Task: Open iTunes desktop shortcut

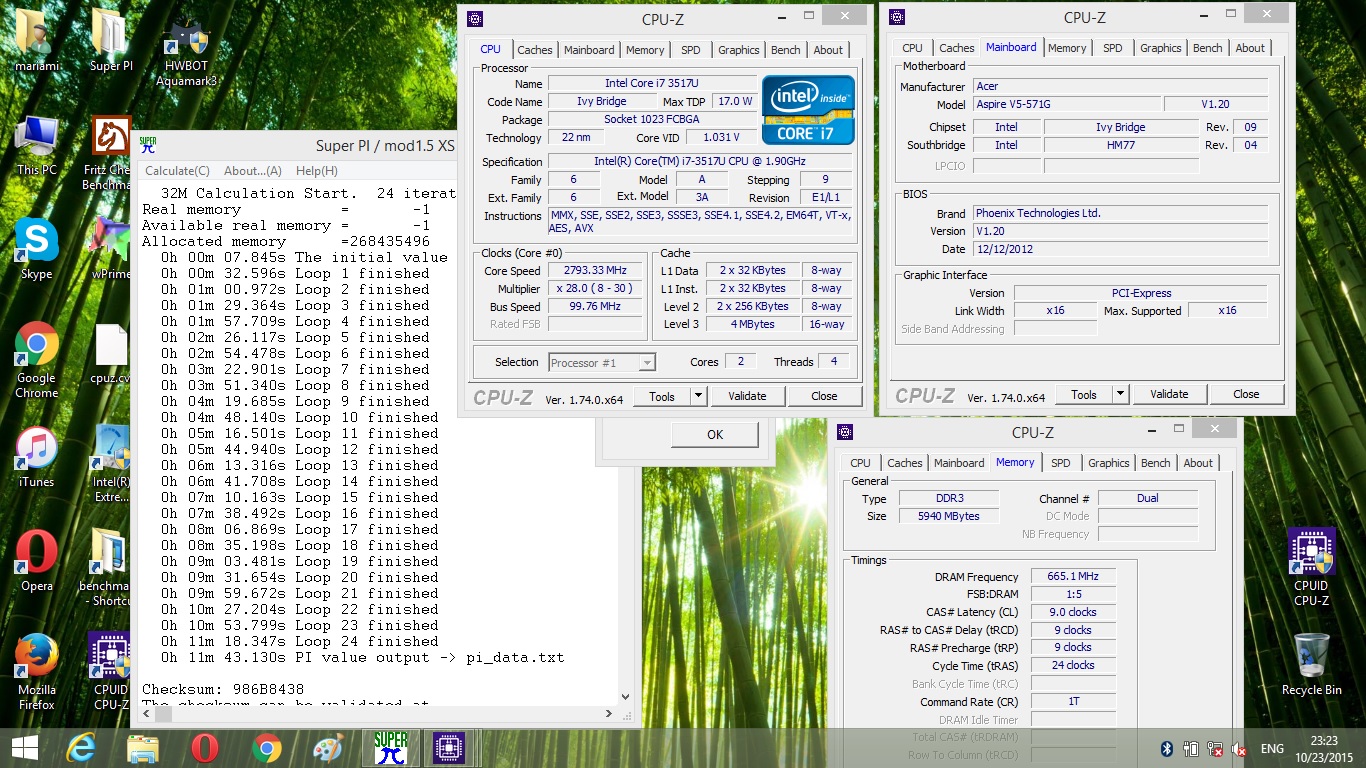Action: (x=37, y=456)
